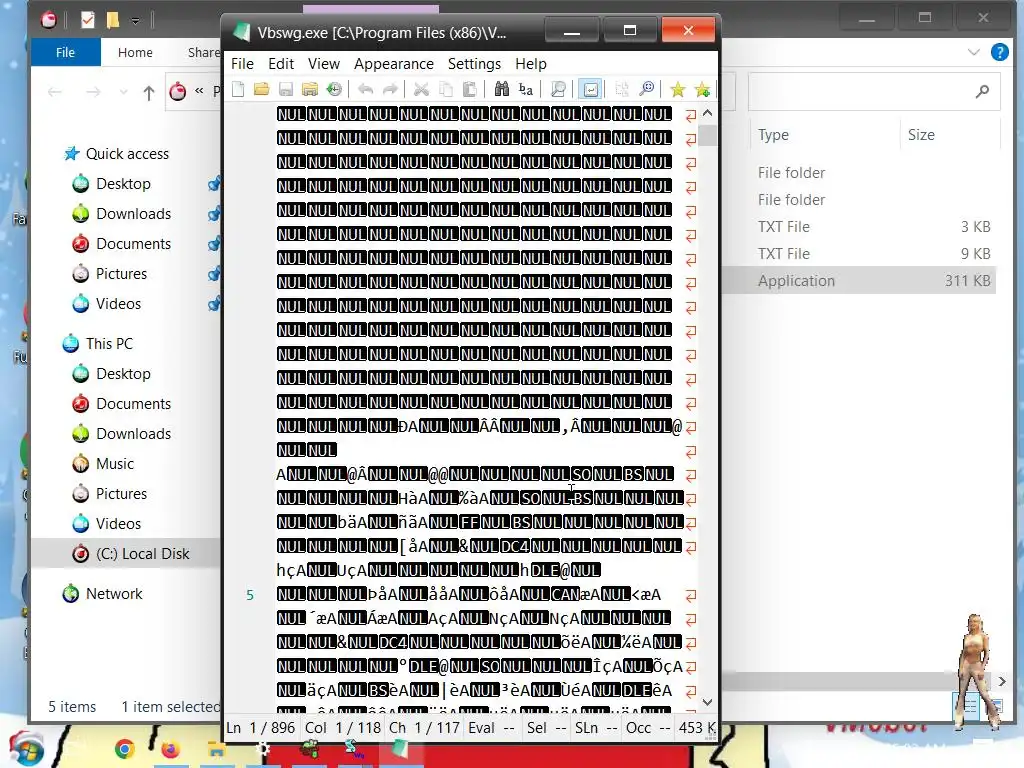Click Explorer's Forward navigation arrow
1024x768 pixels.
click(93, 92)
